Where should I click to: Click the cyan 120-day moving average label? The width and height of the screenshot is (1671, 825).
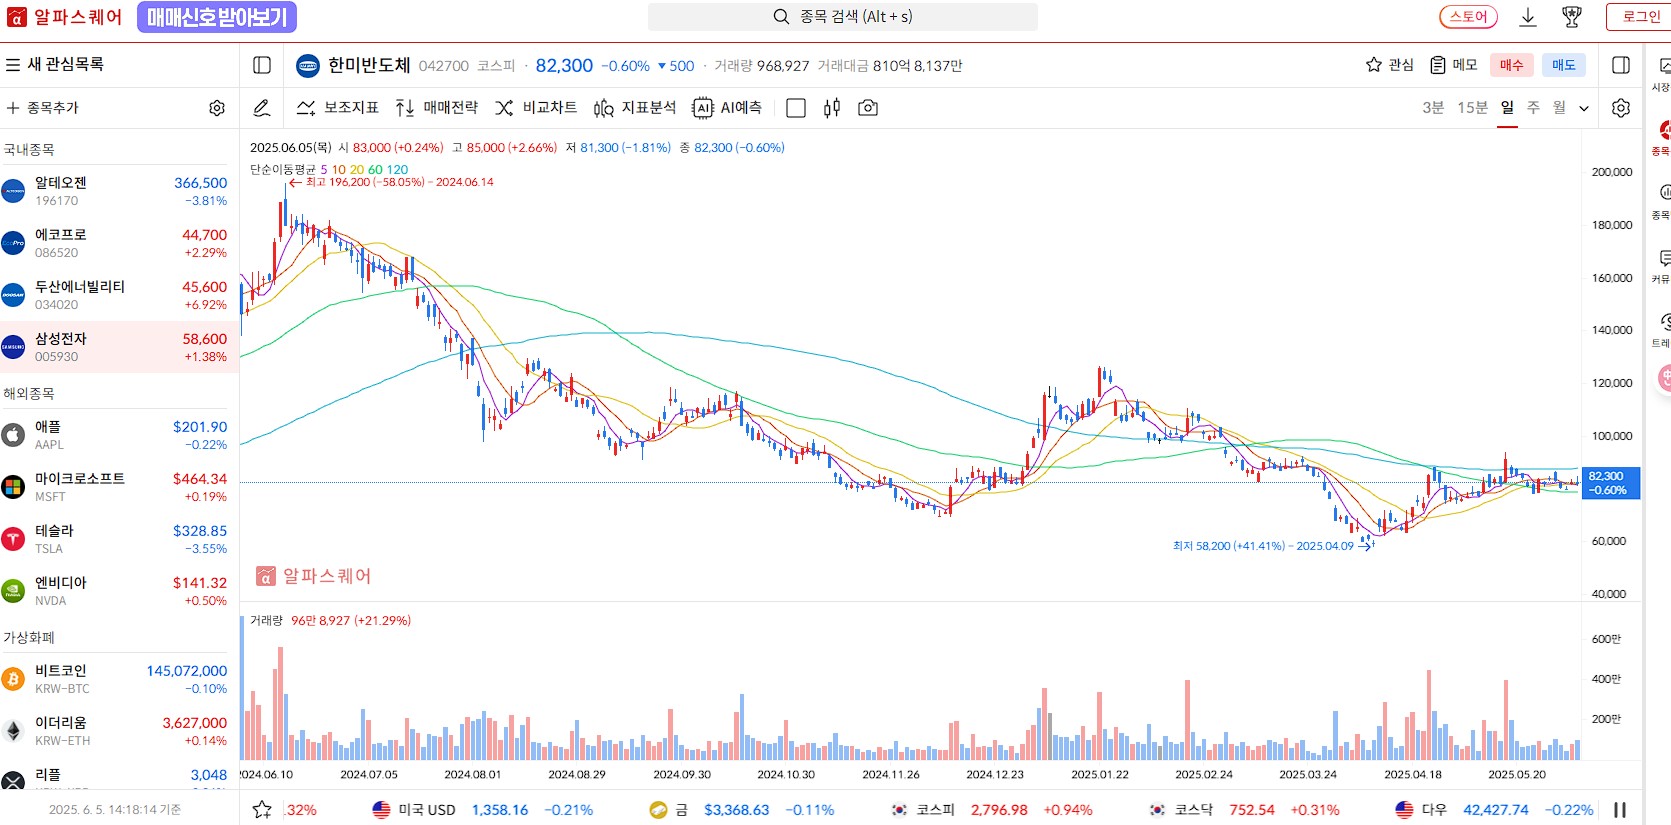tap(398, 169)
